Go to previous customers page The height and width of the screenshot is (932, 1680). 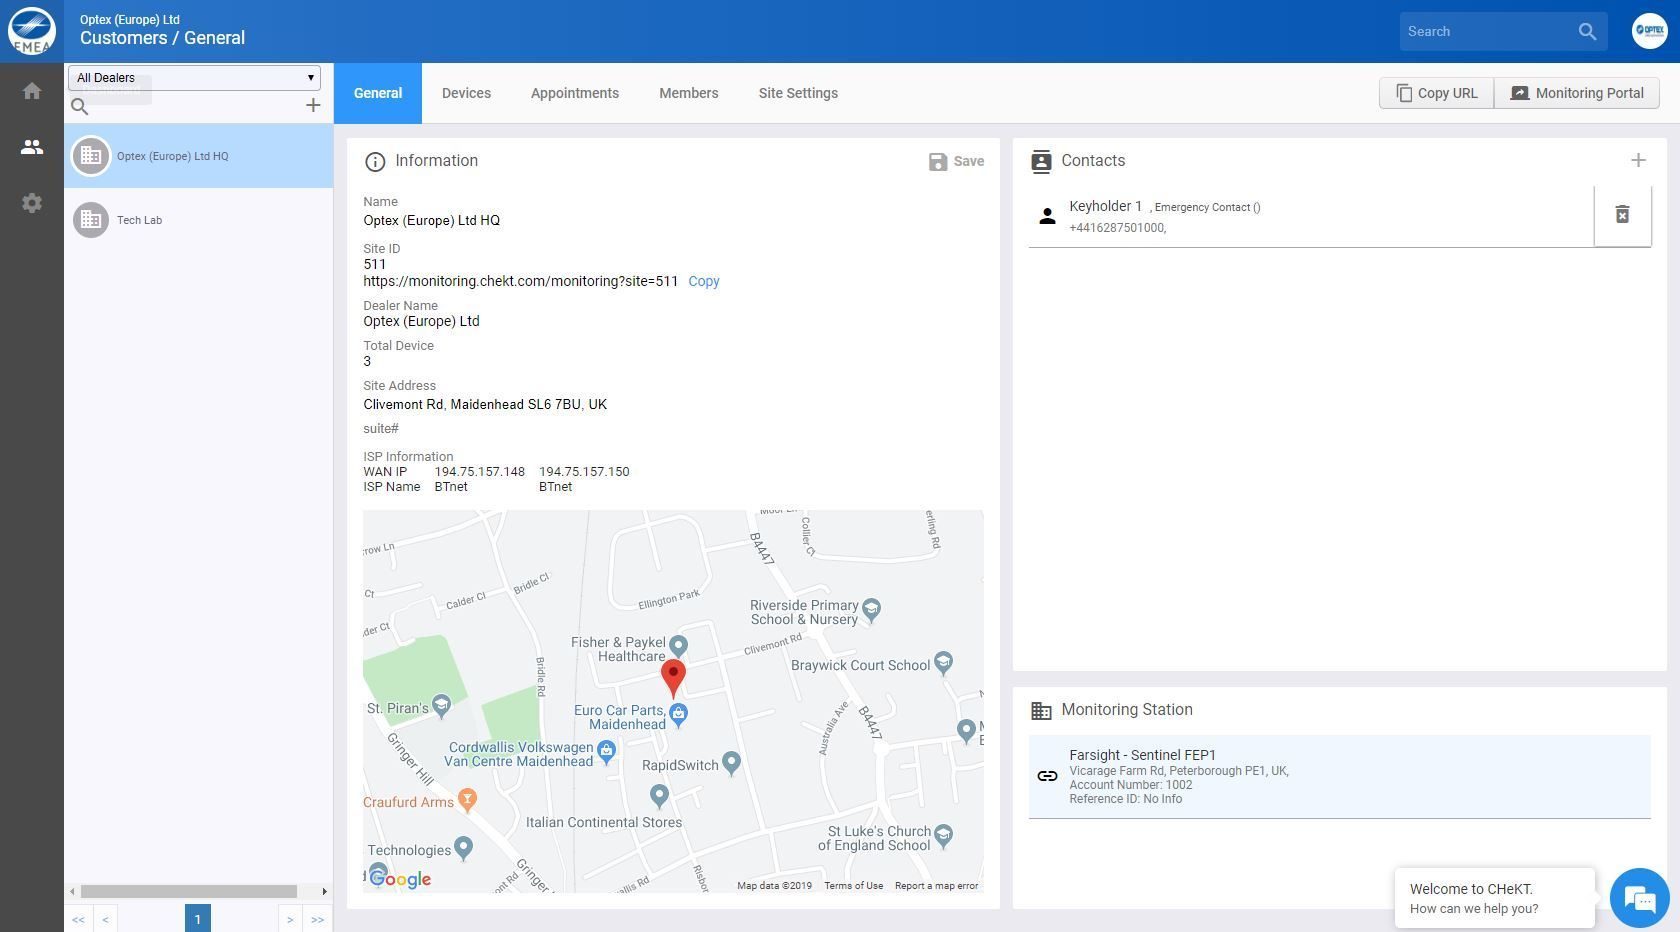coord(105,919)
